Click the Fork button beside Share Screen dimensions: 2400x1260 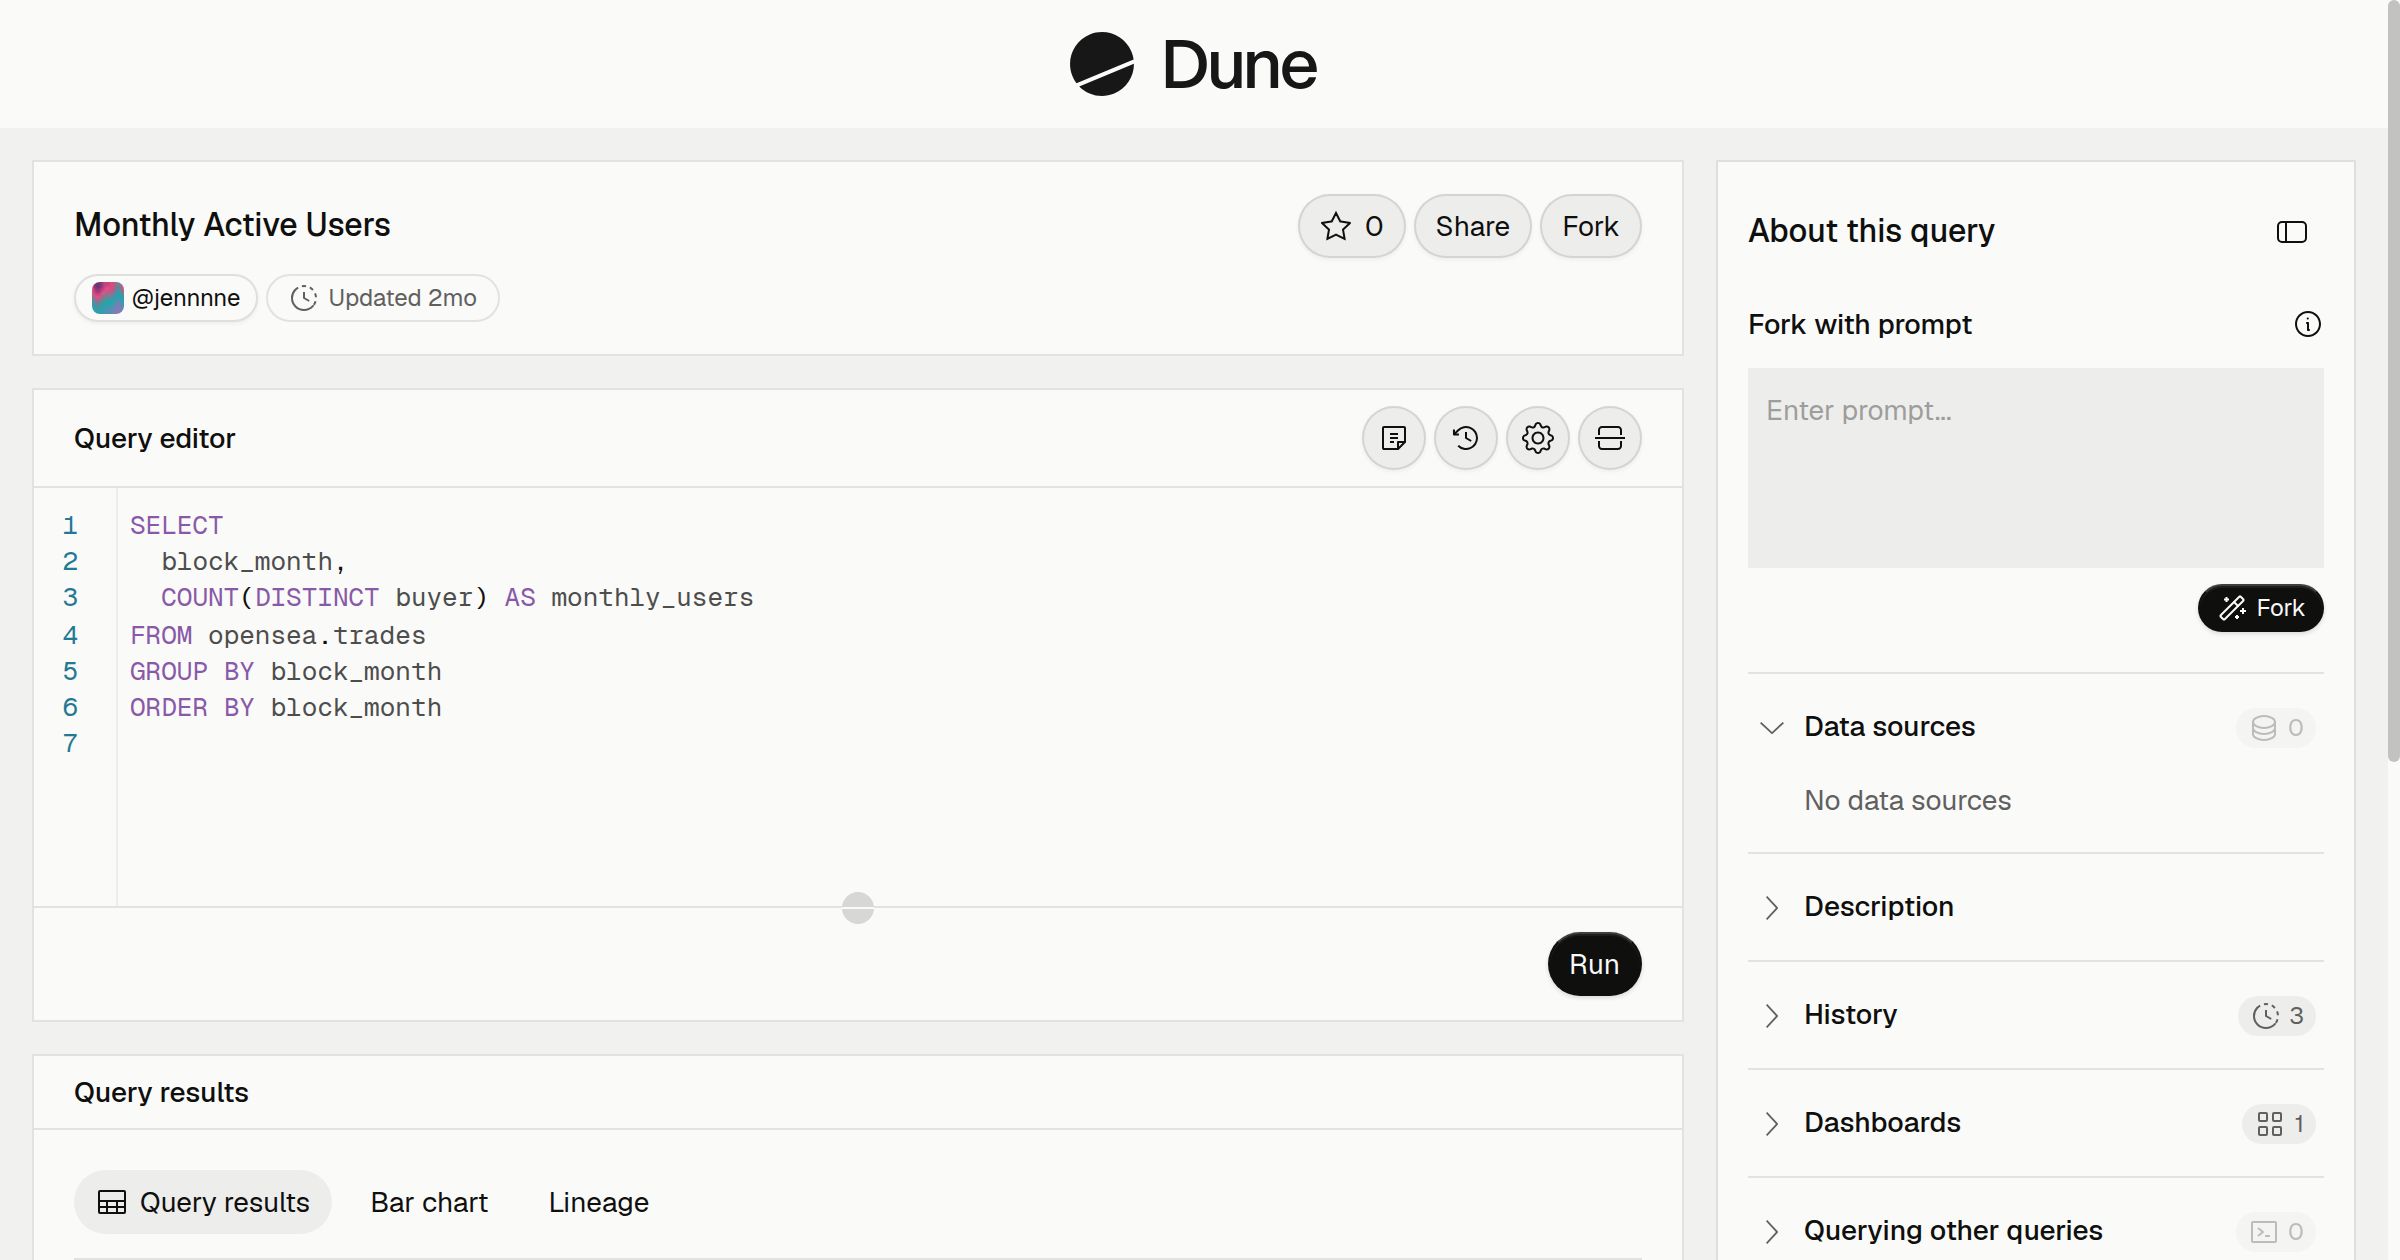[x=1590, y=226]
